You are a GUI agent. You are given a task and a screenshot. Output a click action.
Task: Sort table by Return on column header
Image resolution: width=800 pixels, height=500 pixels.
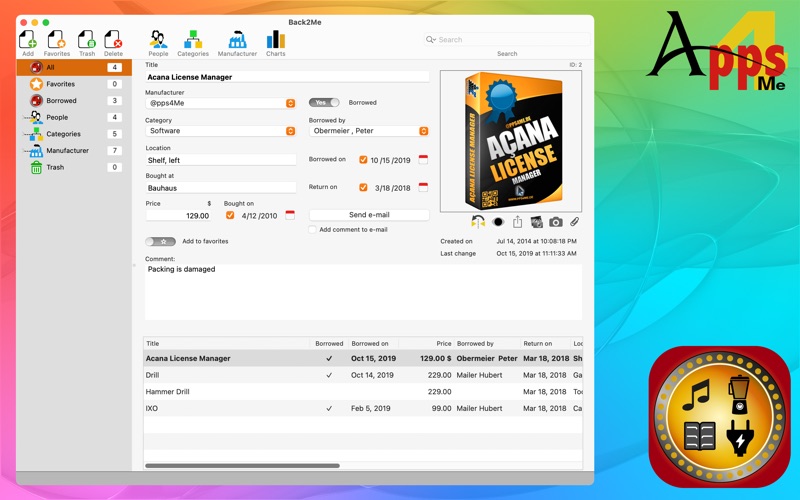(545, 343)
